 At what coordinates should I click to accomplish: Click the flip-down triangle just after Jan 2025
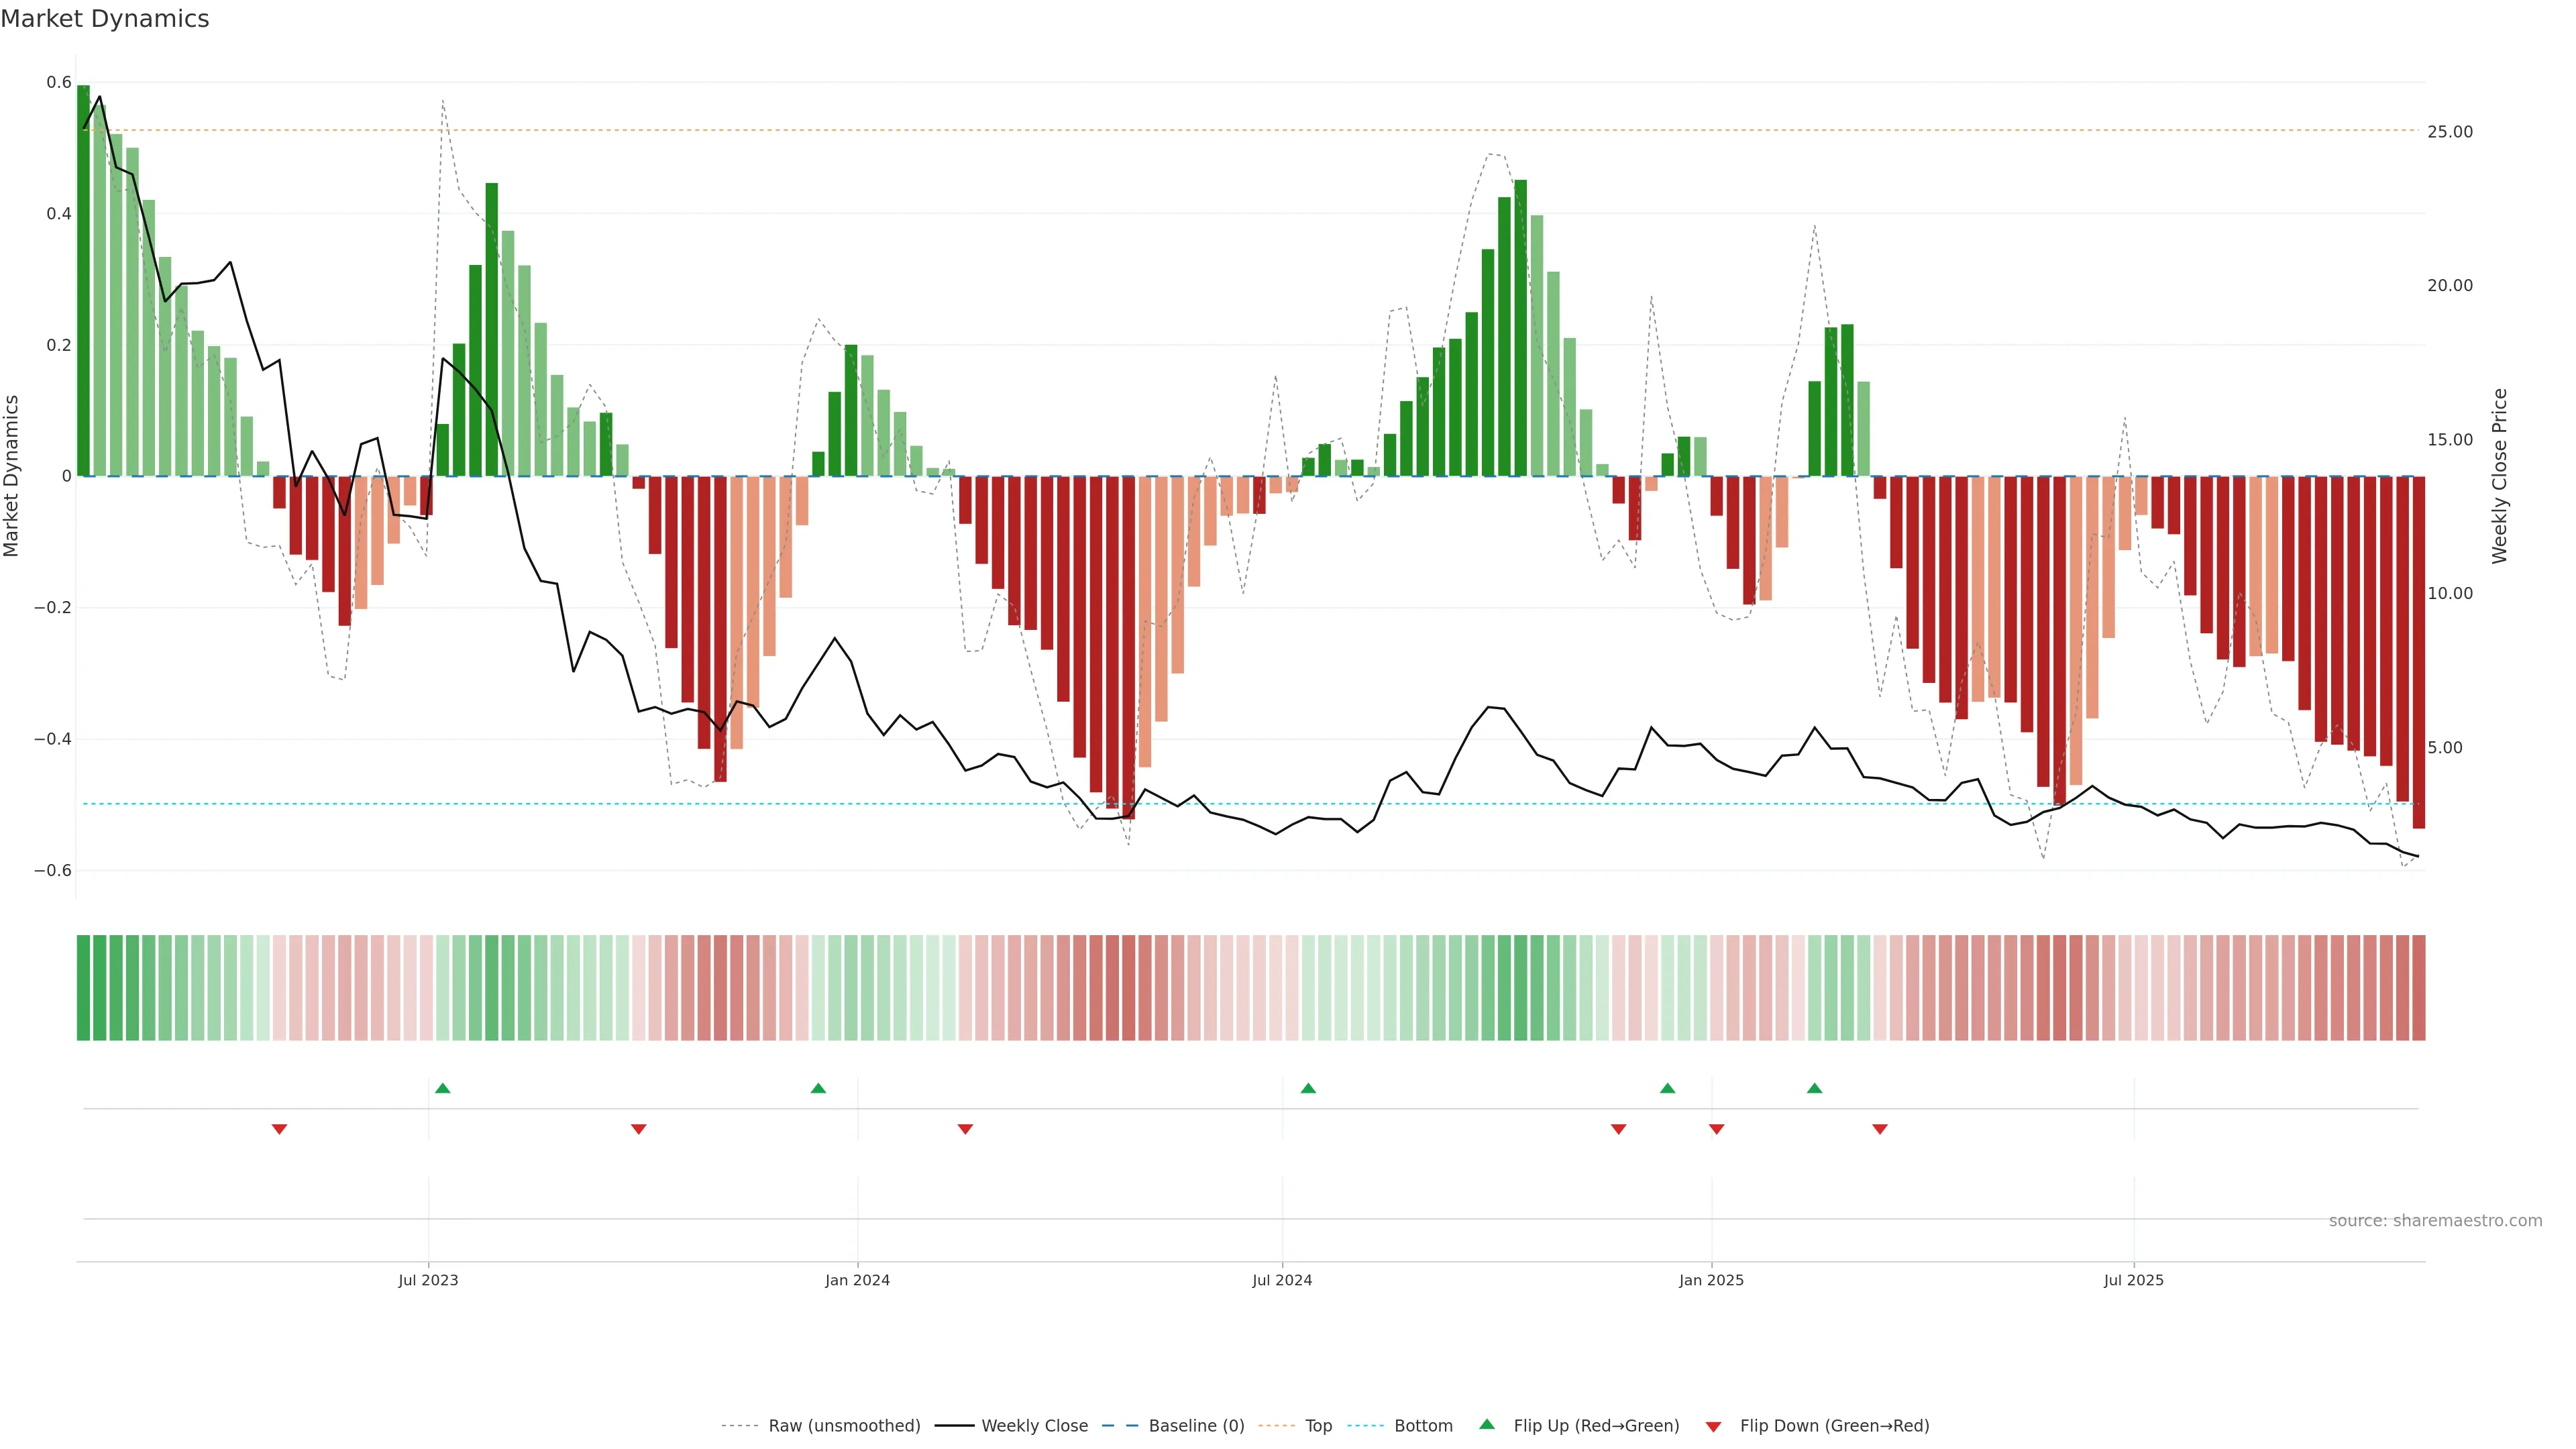1717,1129
